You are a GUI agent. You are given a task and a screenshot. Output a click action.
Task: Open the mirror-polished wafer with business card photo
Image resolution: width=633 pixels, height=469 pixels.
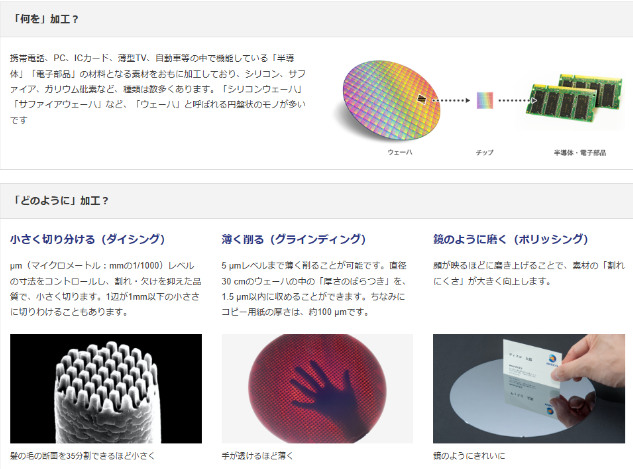[528, 388]
